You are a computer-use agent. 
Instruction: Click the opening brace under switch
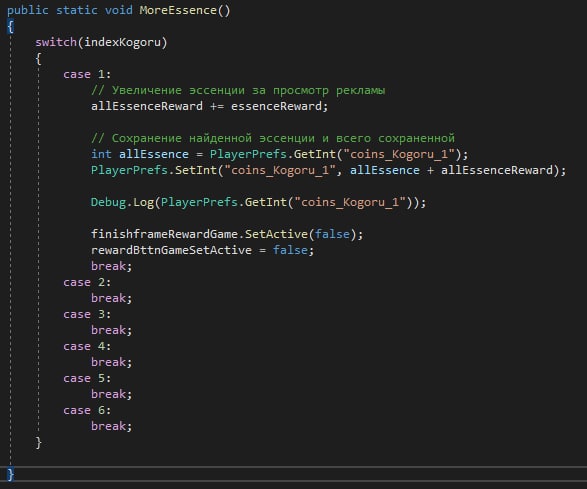[x=39, y=58]
